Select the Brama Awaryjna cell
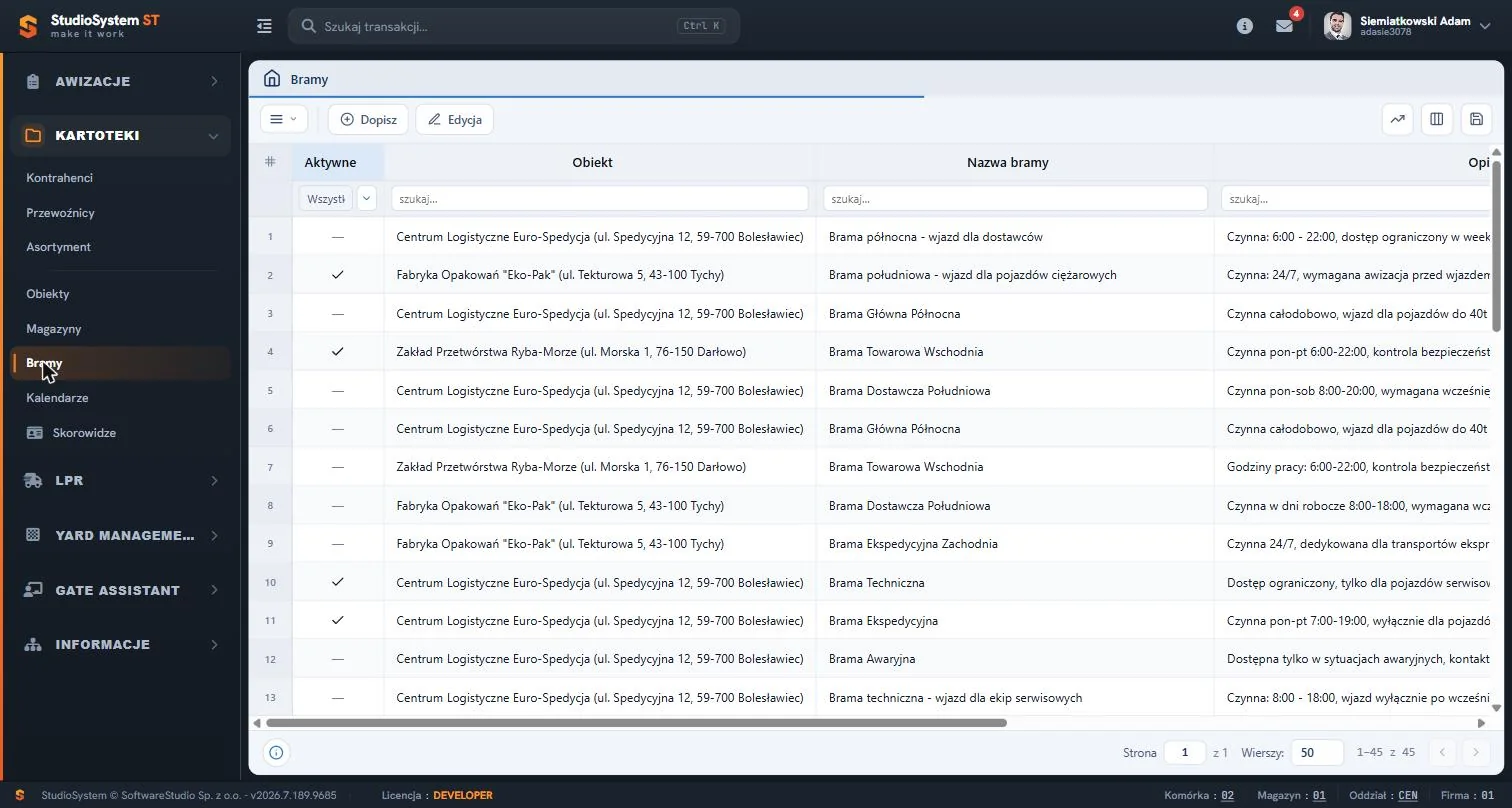This screenshot has width=1512, height=808. click(x=1015, y=659)
